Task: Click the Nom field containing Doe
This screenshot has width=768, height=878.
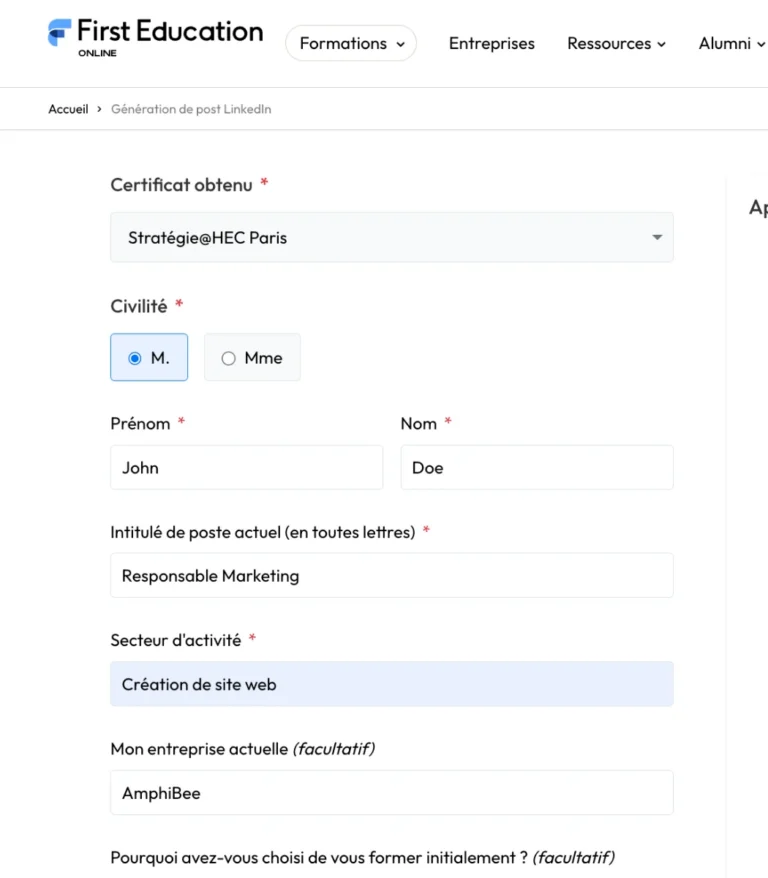Action: click(x=537, y=468)
